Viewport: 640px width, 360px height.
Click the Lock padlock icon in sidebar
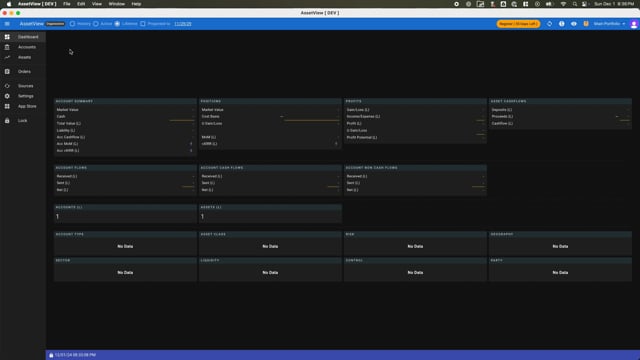point(7,120)
